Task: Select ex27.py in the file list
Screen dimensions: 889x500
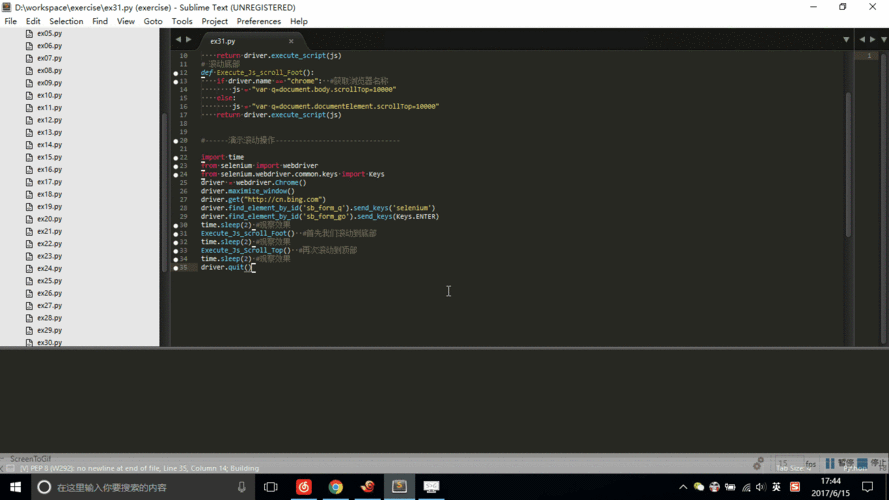Action: [x=49, y=306]
